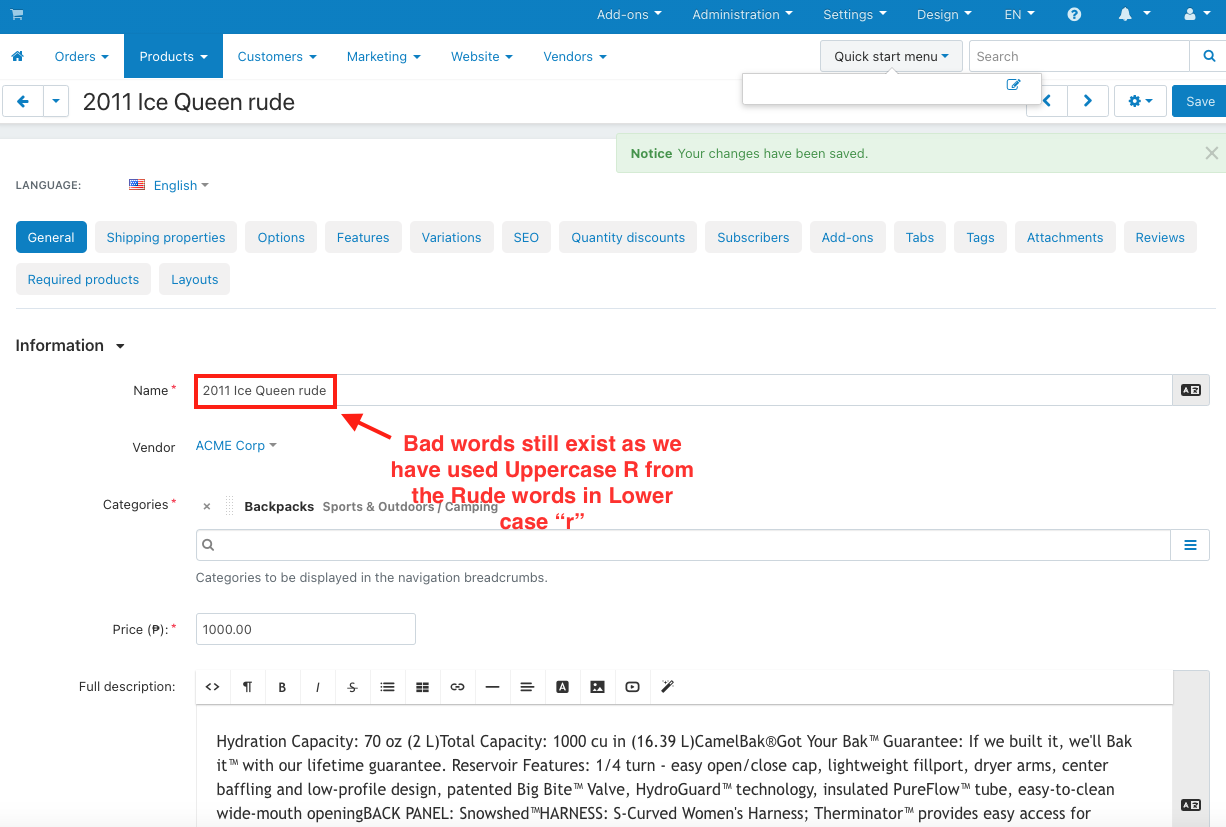Image resolution: width=1226 pixels, height=827 pixels.
Task: Open the Administration menu
Action: pyautogui.click(x=742, y=15)
